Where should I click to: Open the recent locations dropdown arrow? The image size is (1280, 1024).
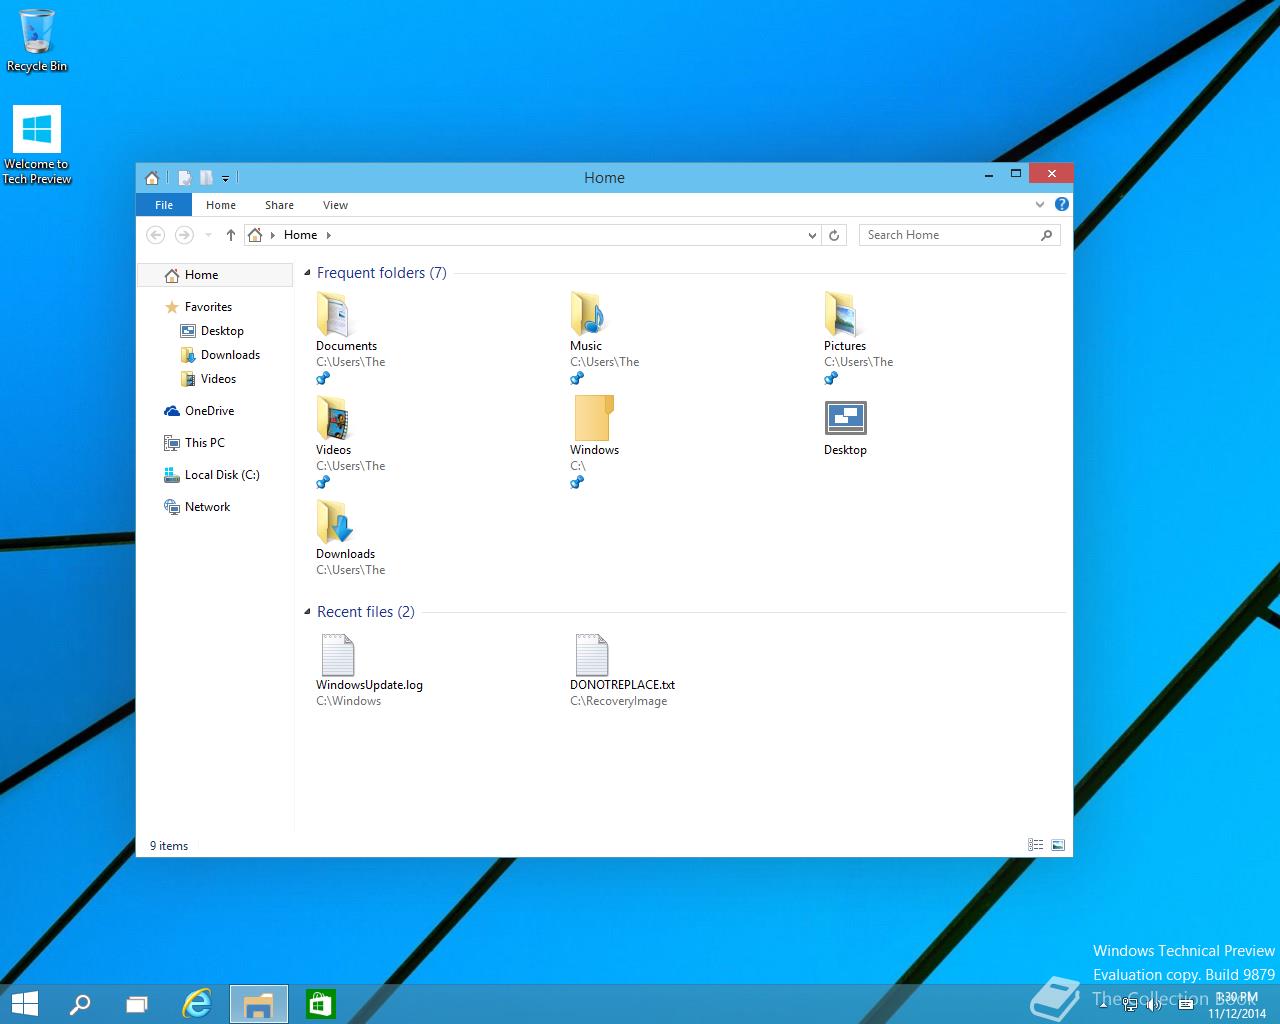(208, 235)
